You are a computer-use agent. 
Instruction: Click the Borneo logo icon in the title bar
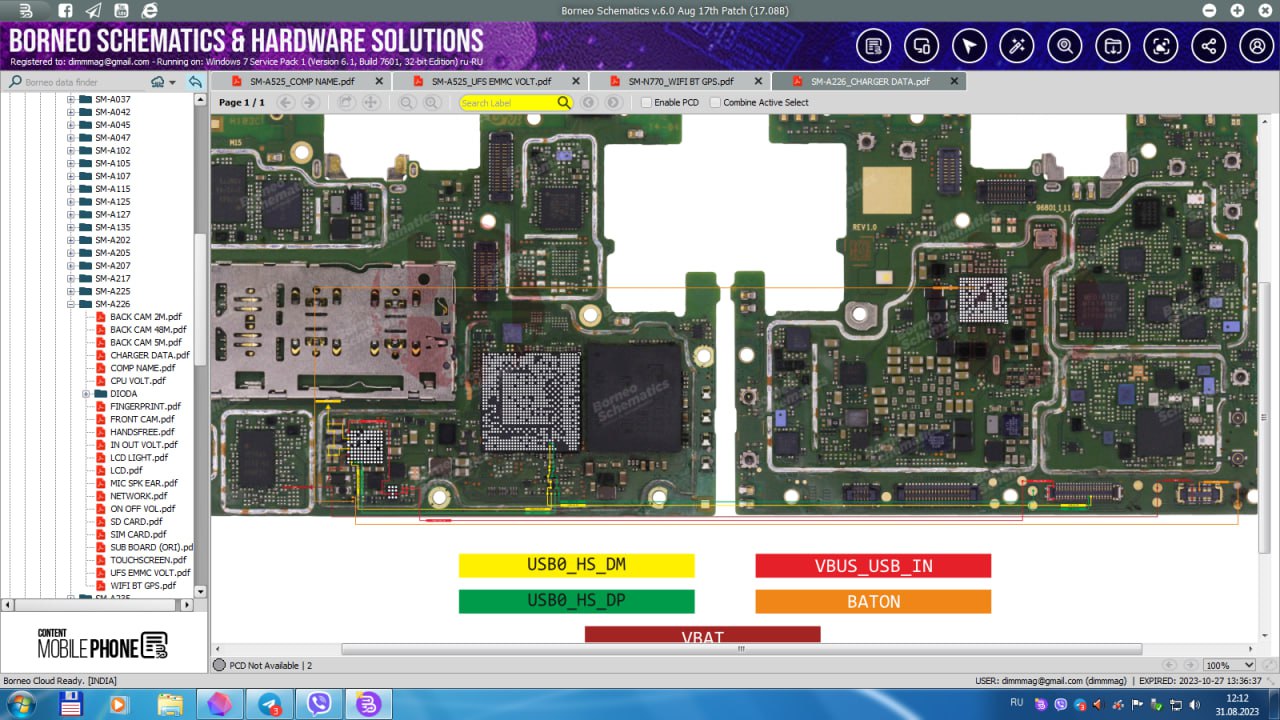click(24, 10)
